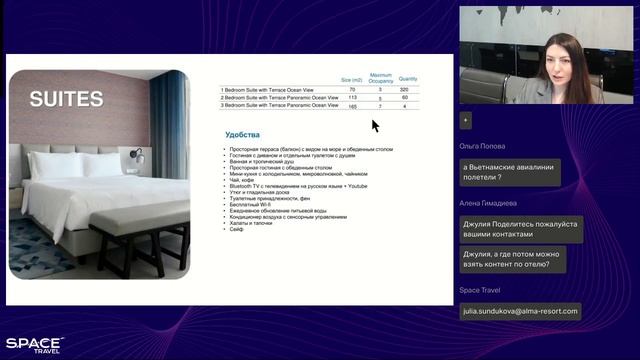Click bullet 'Чай, кофе'
Viewport: 640px width, 360px height.
(x=242, y=180)
